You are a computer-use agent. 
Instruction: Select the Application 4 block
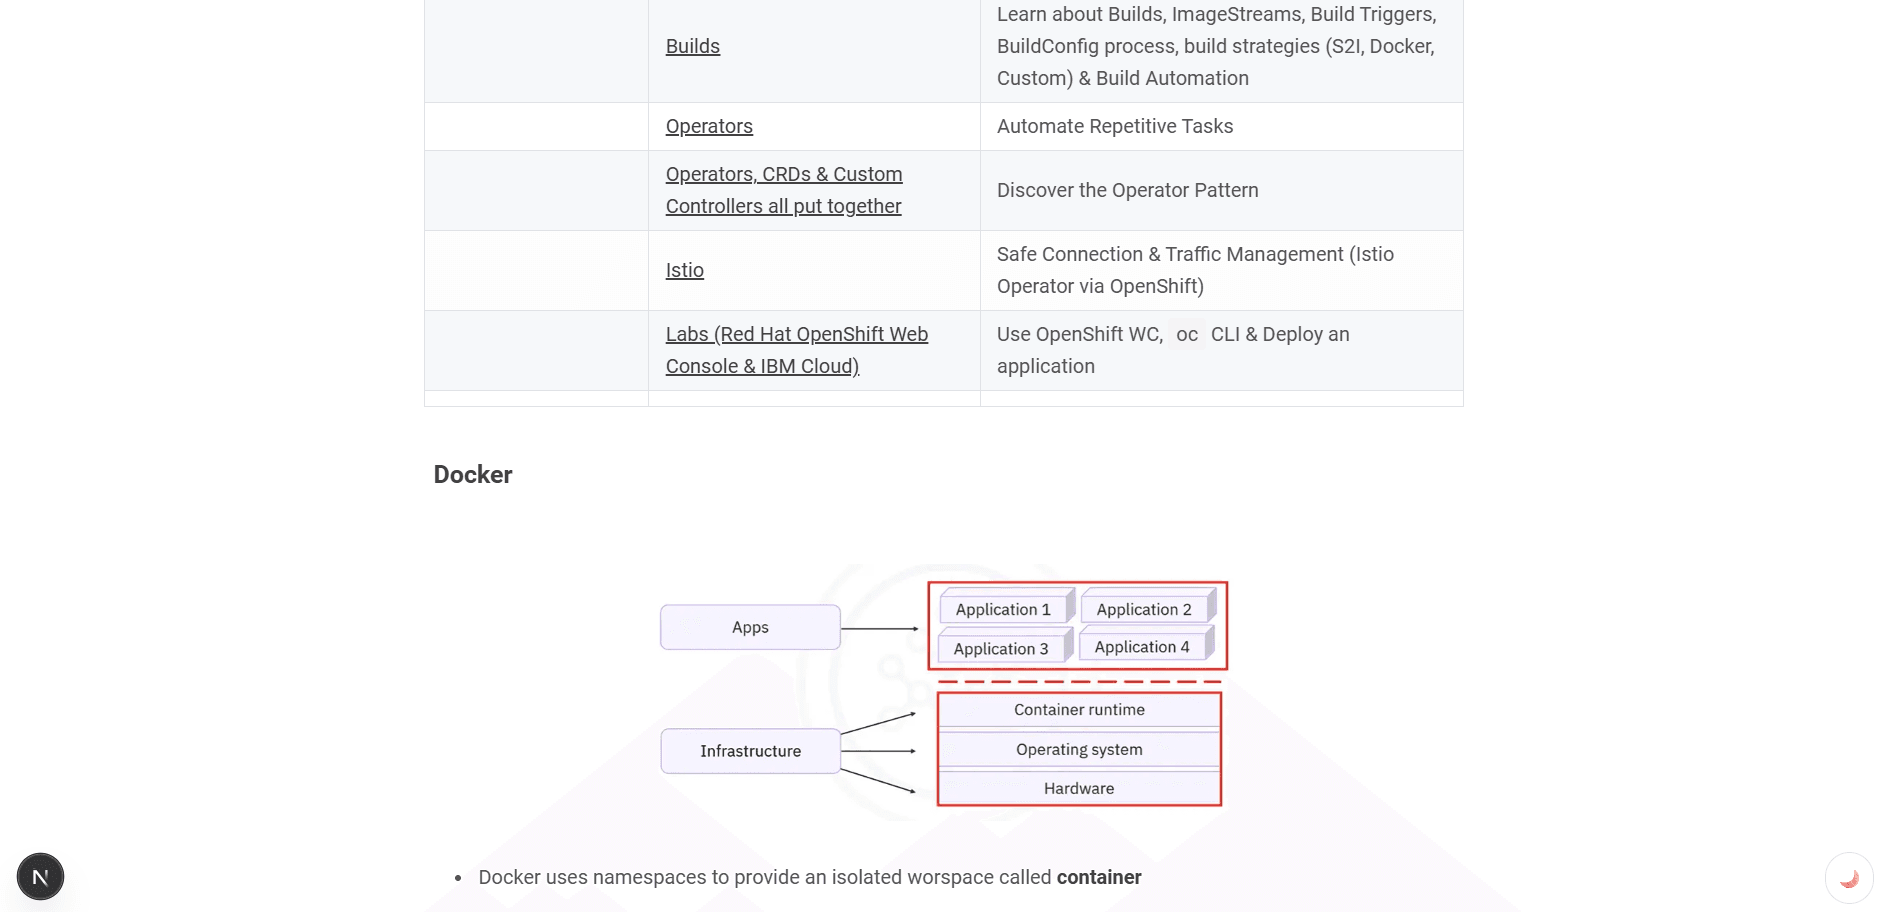tap(1142, 647)
